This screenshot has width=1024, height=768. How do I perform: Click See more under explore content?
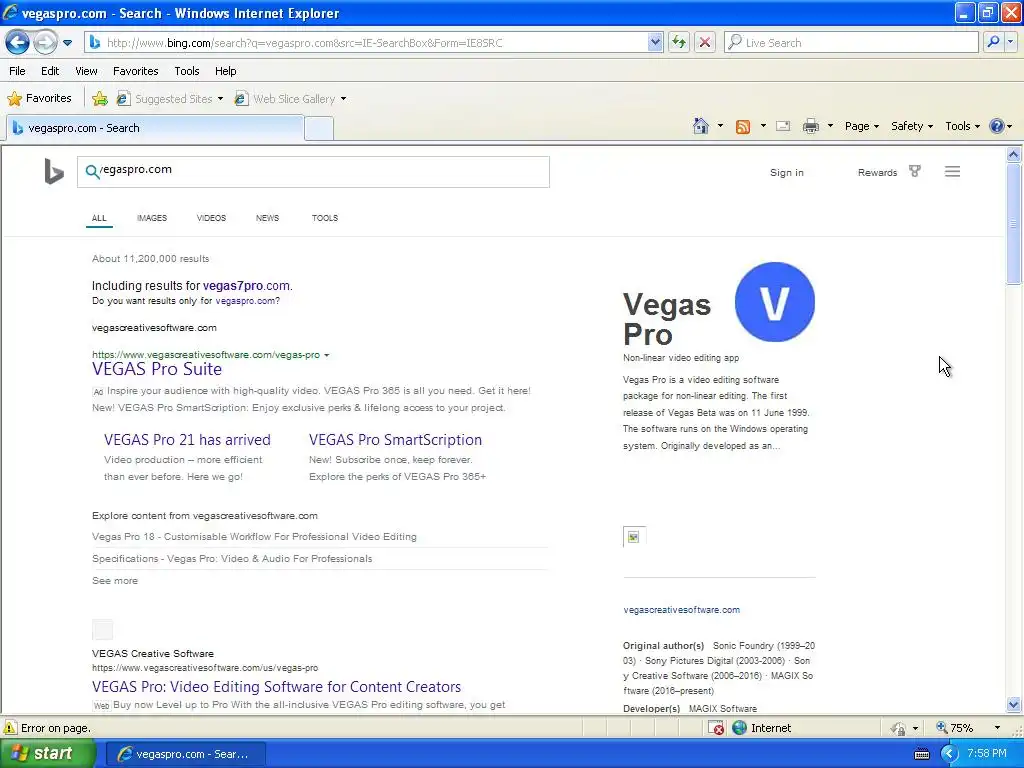(x=115, y=581)
